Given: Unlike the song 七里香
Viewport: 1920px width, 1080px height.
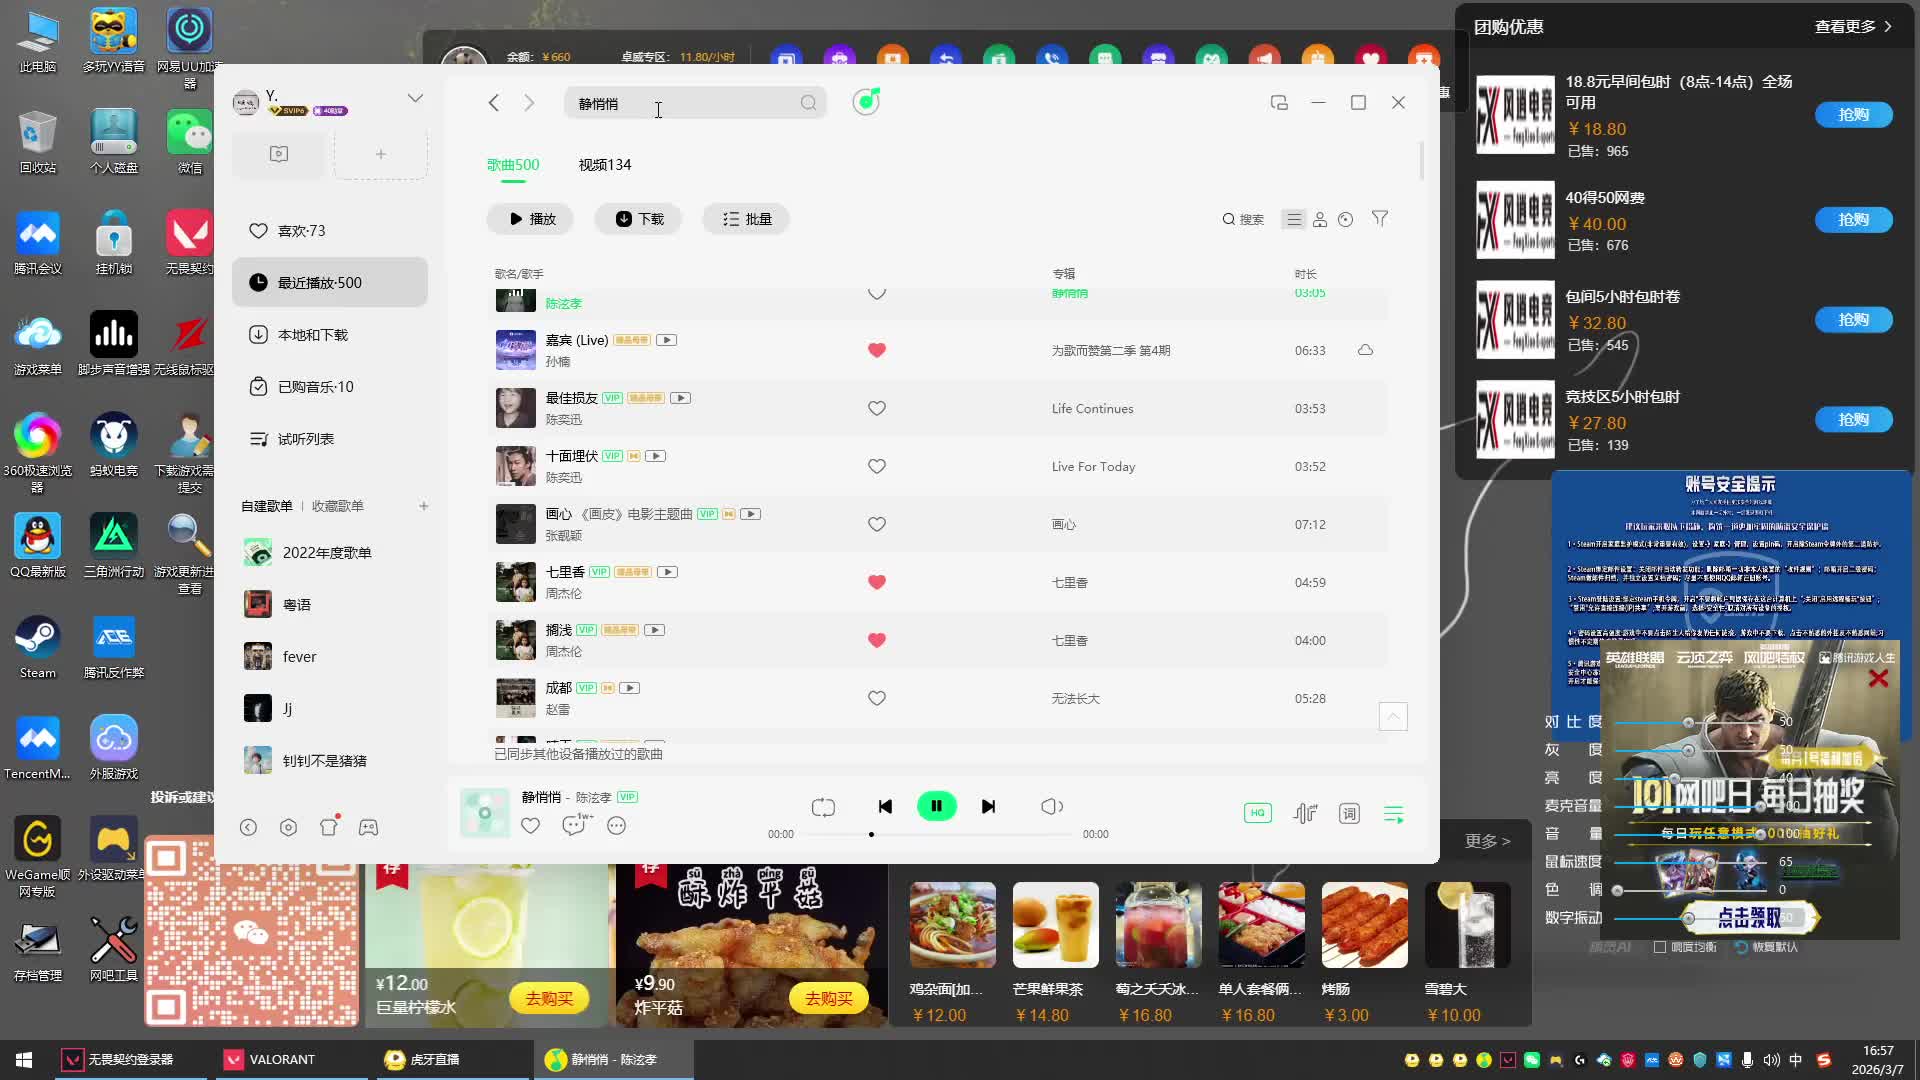Looking at the screenshot, I should [877, 583].
